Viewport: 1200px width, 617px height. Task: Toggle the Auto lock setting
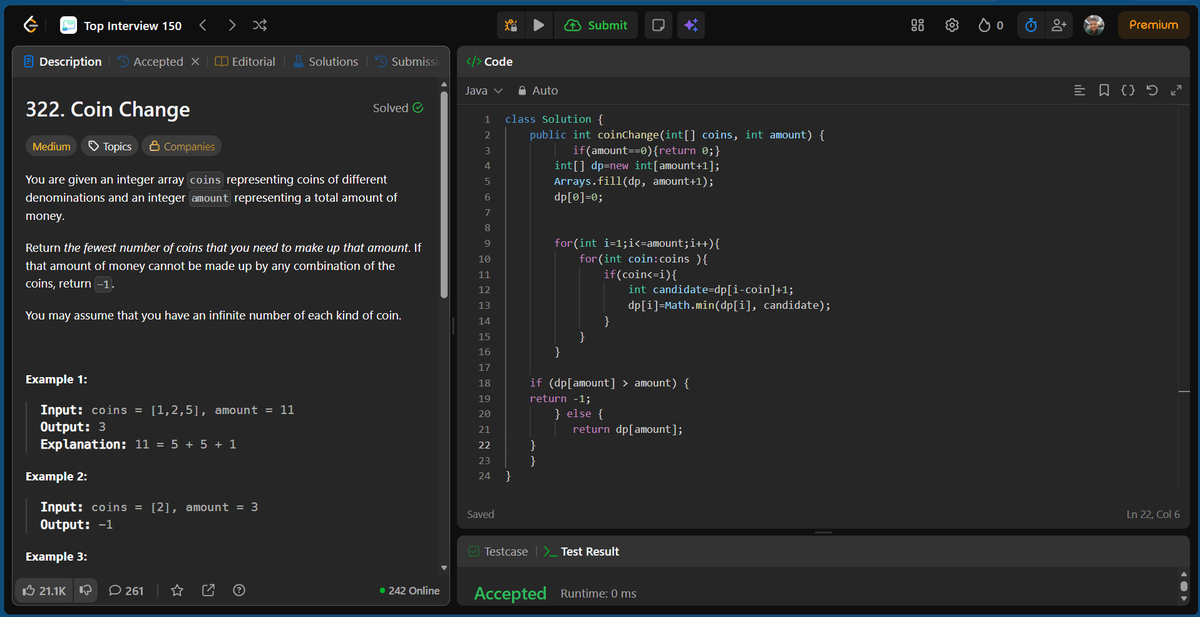[x=537, y=90]
